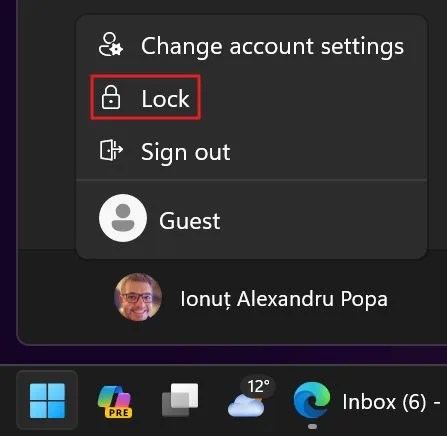This screenshot has height=436, width=447.
Task: Click the padlock icon
Action: pos(111,97)
